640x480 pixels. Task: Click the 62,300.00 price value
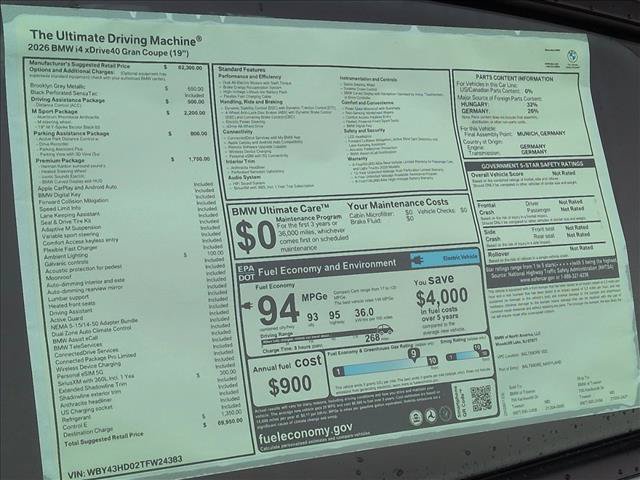(x=190, y=68)
